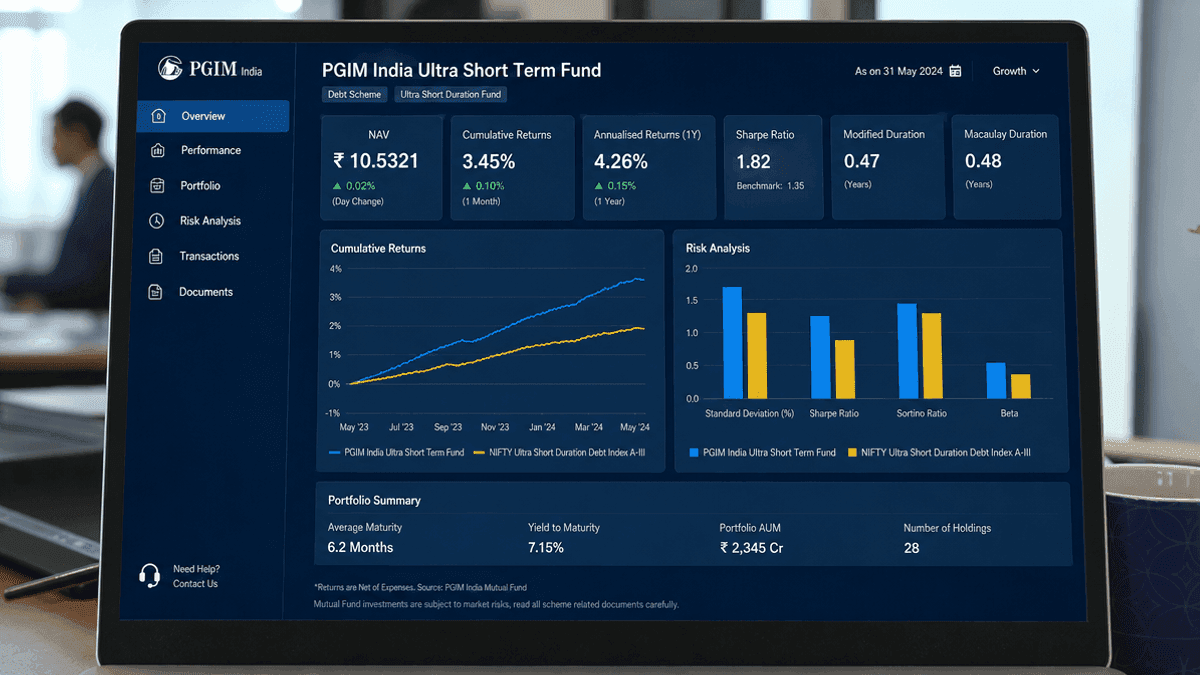
Task: Click the blue Sharpe Ratio bar
Action: pos(820,358)
